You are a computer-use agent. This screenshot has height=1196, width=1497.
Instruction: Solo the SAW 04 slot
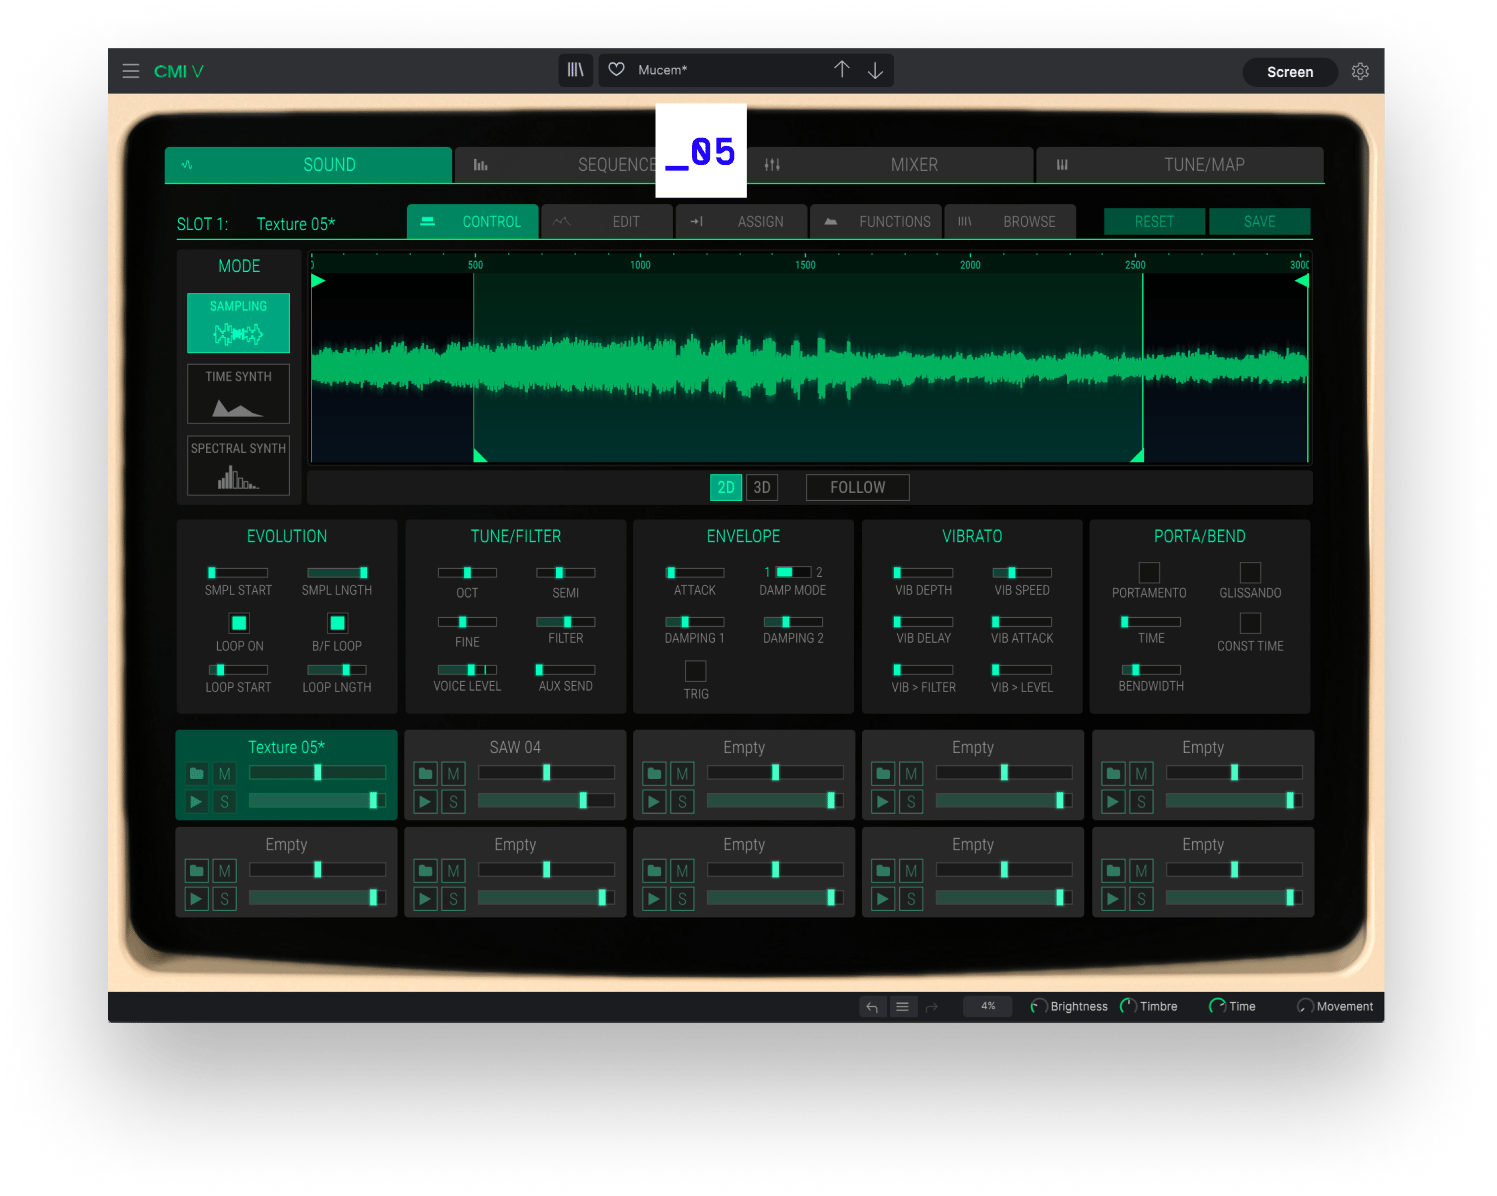tap(454, 802)
